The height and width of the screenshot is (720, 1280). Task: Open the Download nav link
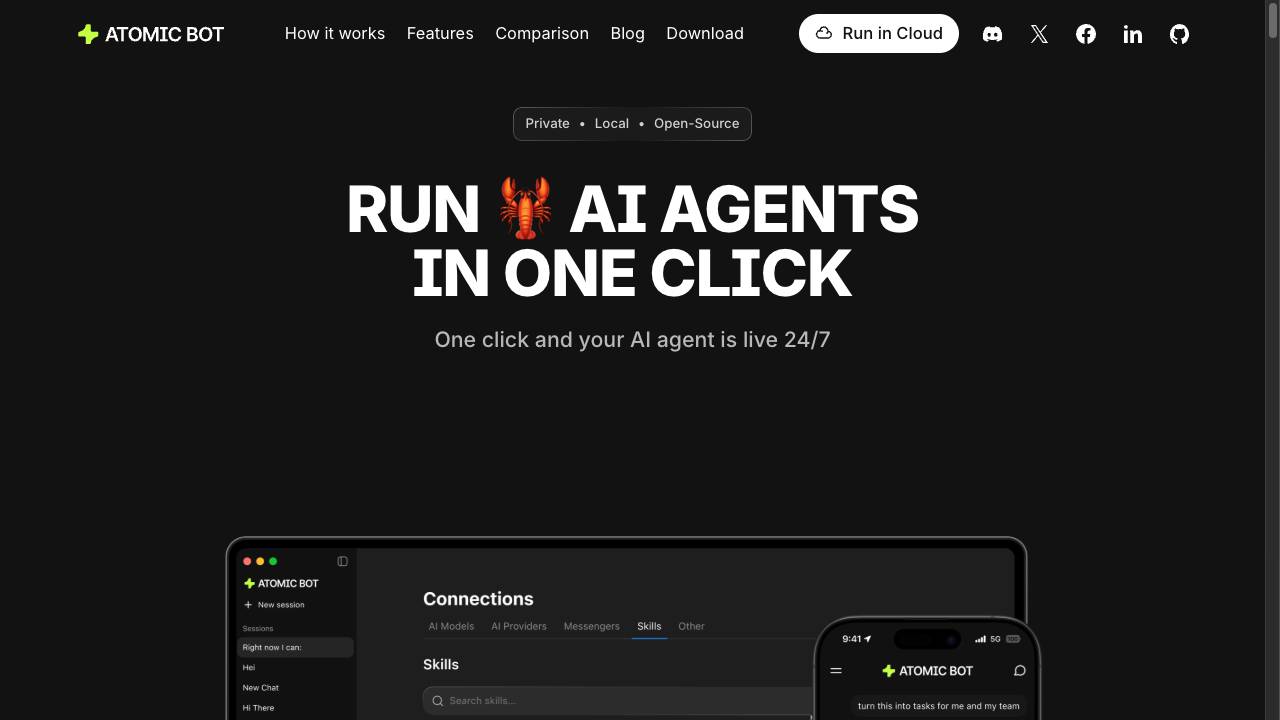(705, 33)
